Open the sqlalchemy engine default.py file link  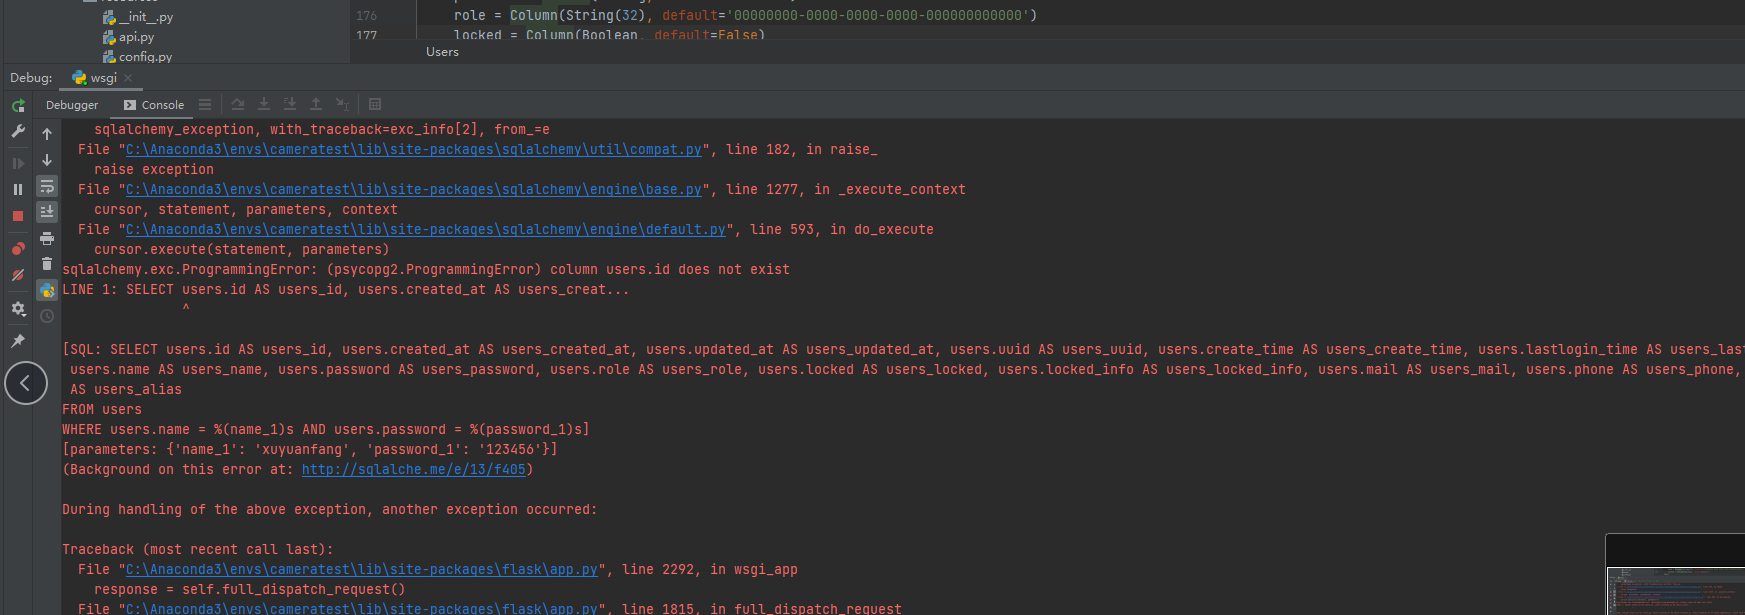(x=426, y=230)
